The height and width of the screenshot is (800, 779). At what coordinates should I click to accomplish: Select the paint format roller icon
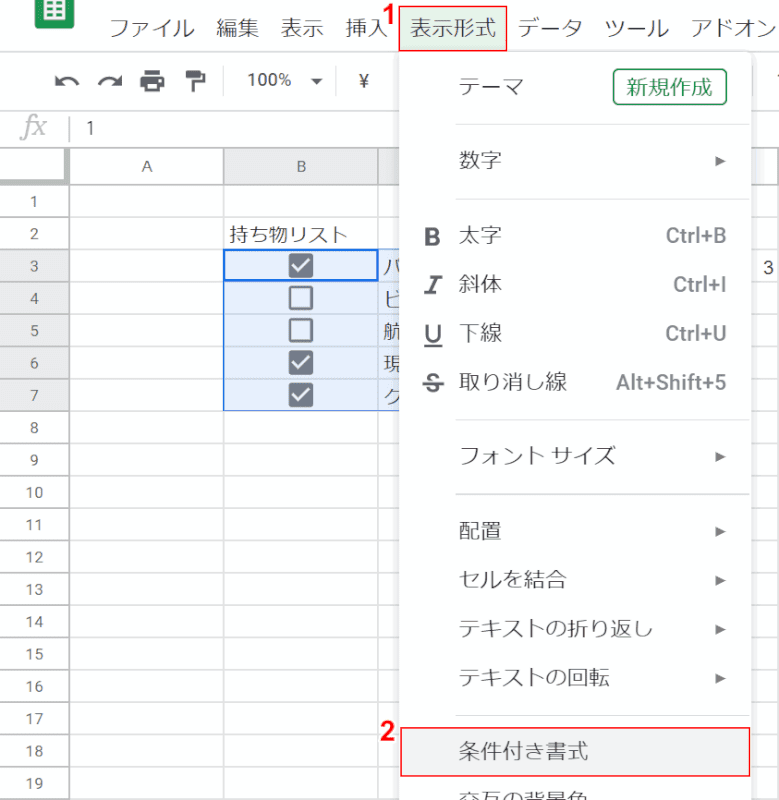point(195,81)
